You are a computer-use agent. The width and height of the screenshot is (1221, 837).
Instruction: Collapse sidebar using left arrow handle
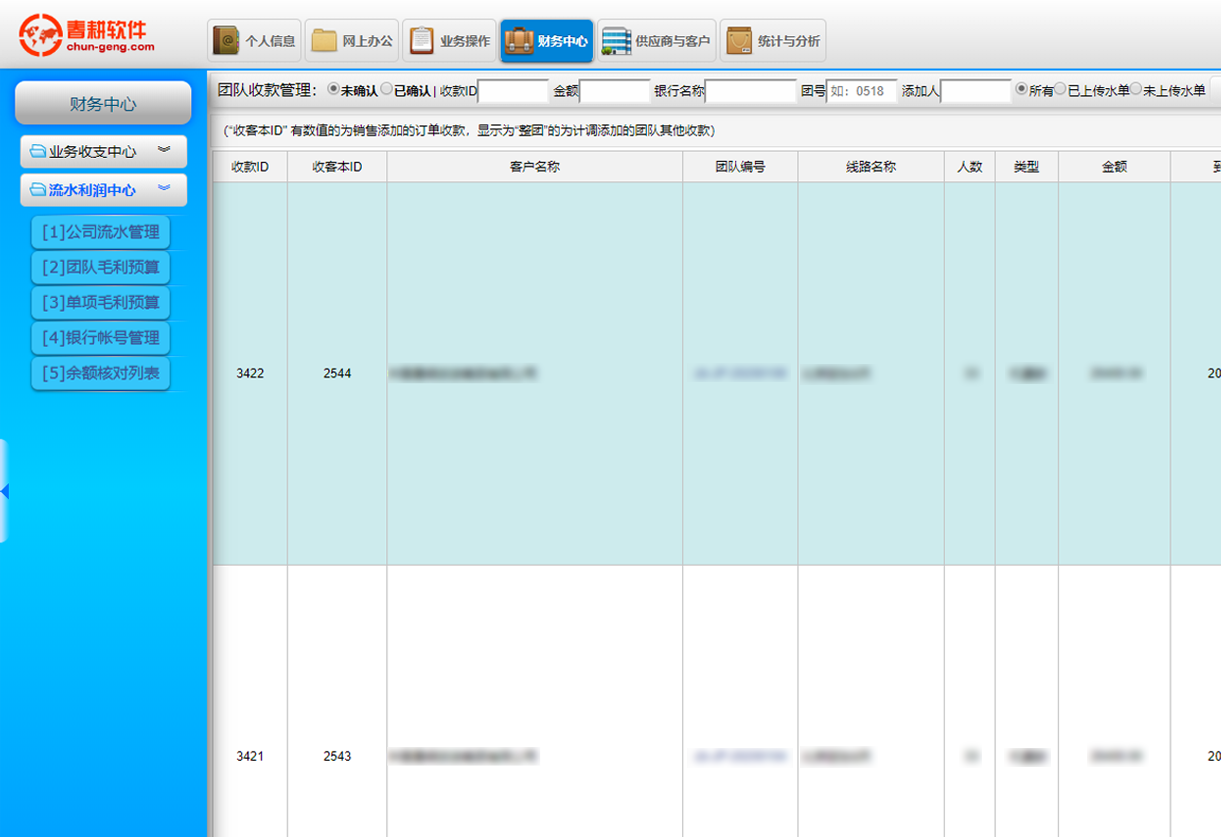click(5, 491)
